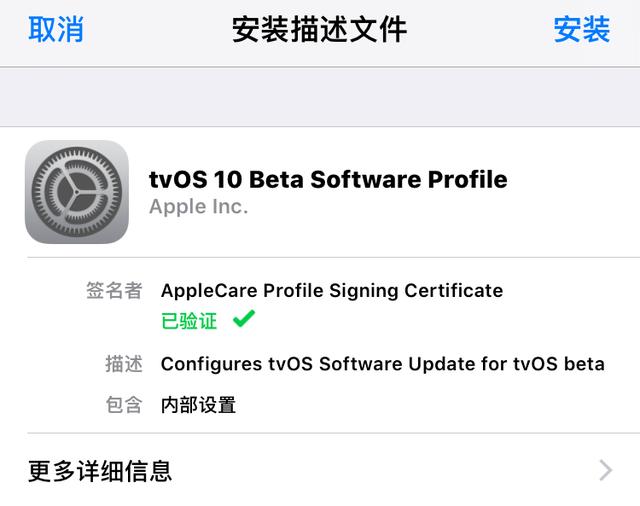Screen dimensions: 640x506
Task: Click the 描述 label
Action: click(123, 364)
